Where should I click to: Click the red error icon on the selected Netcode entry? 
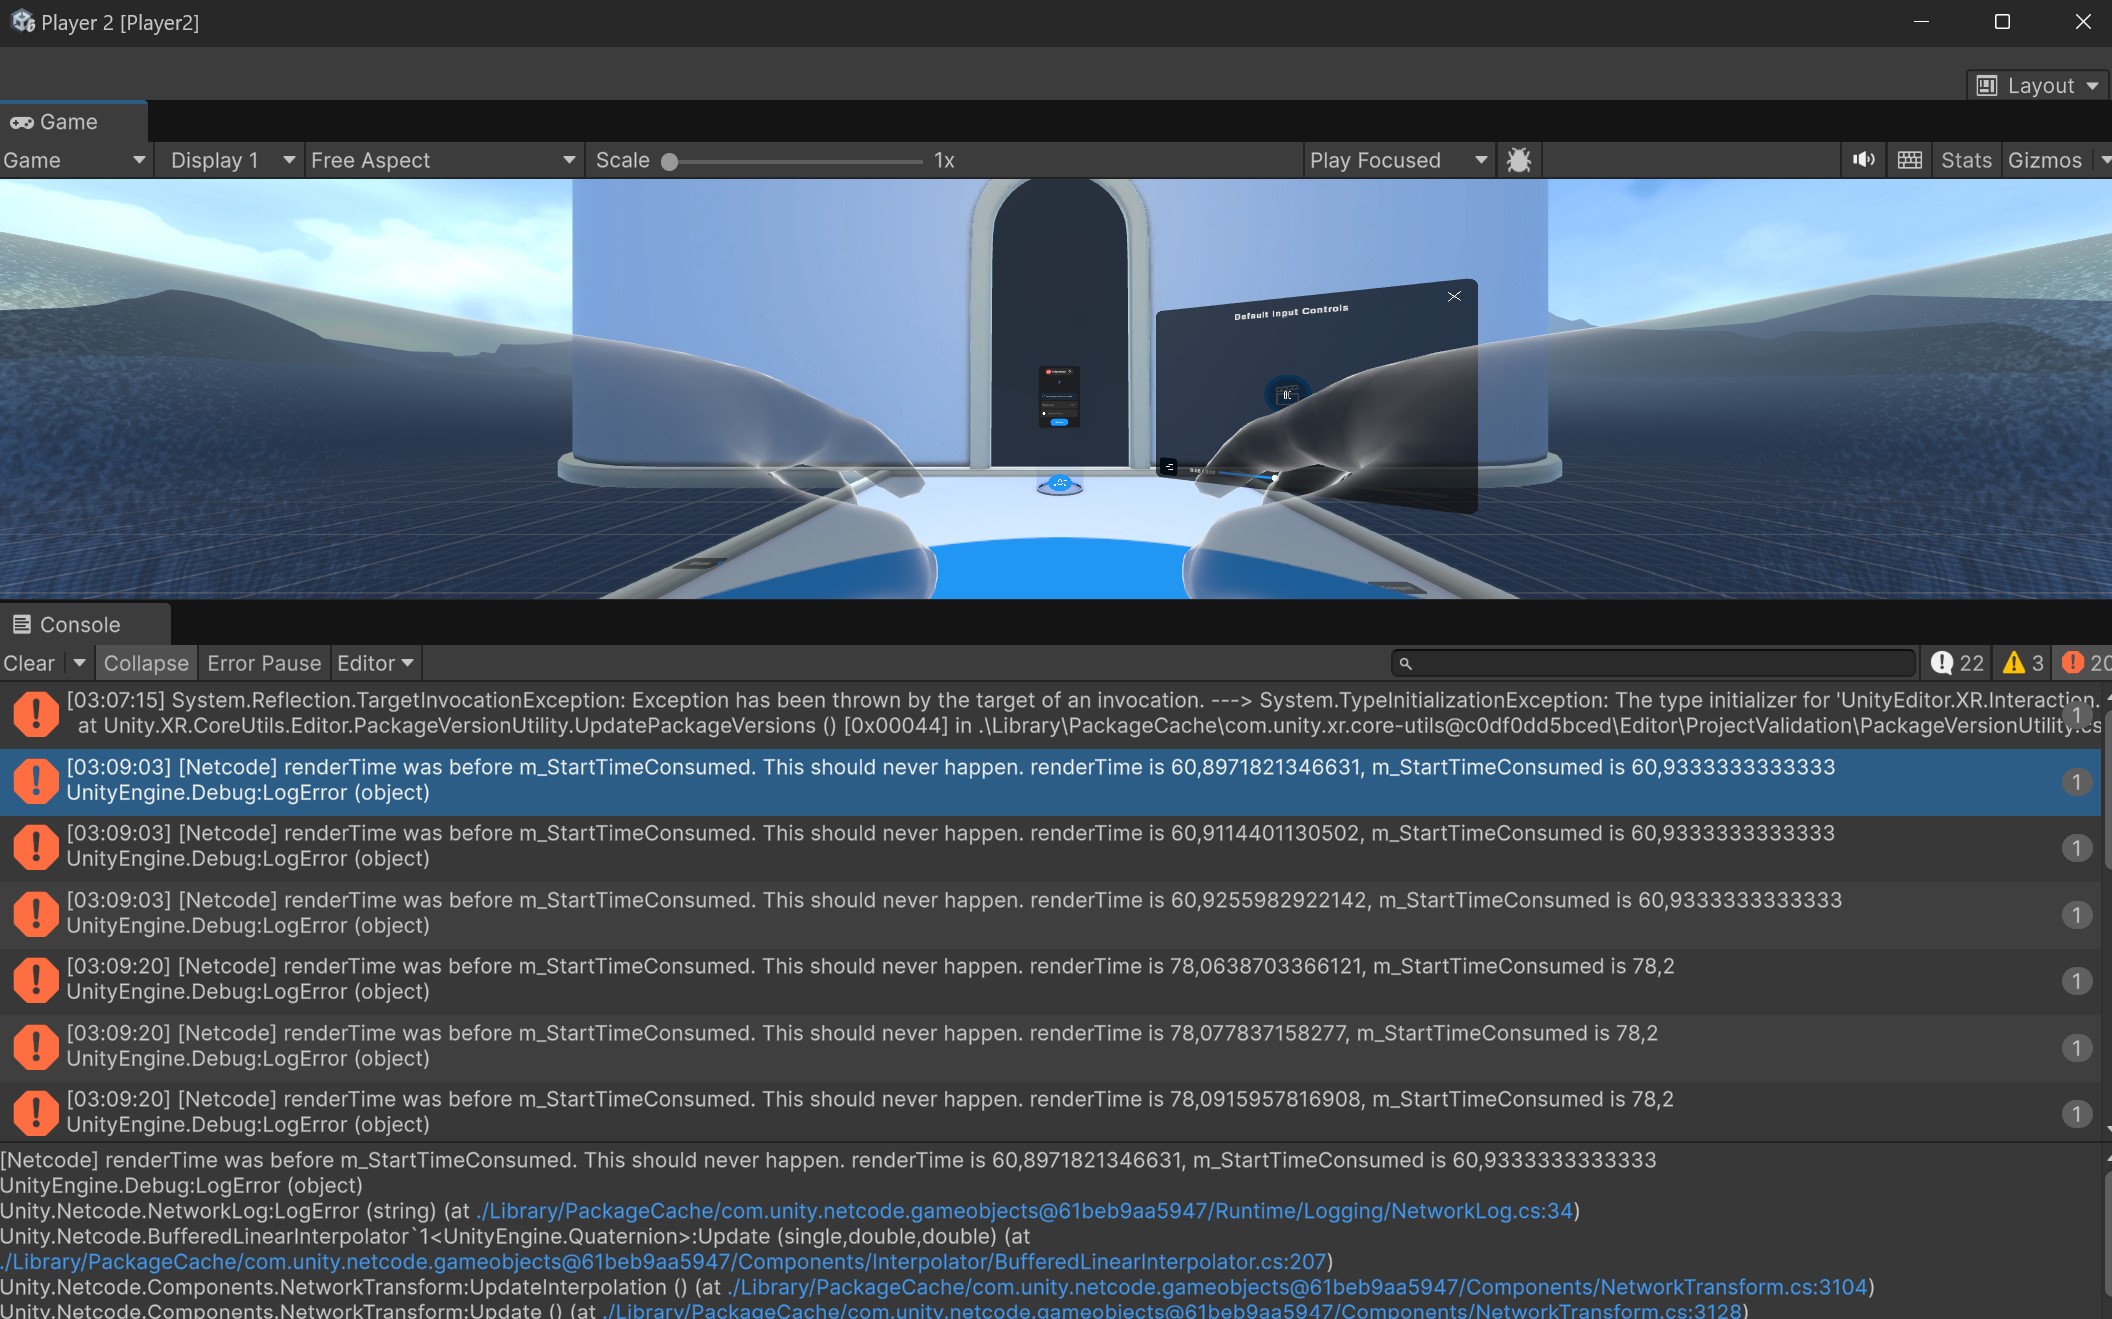click(36, 781)
